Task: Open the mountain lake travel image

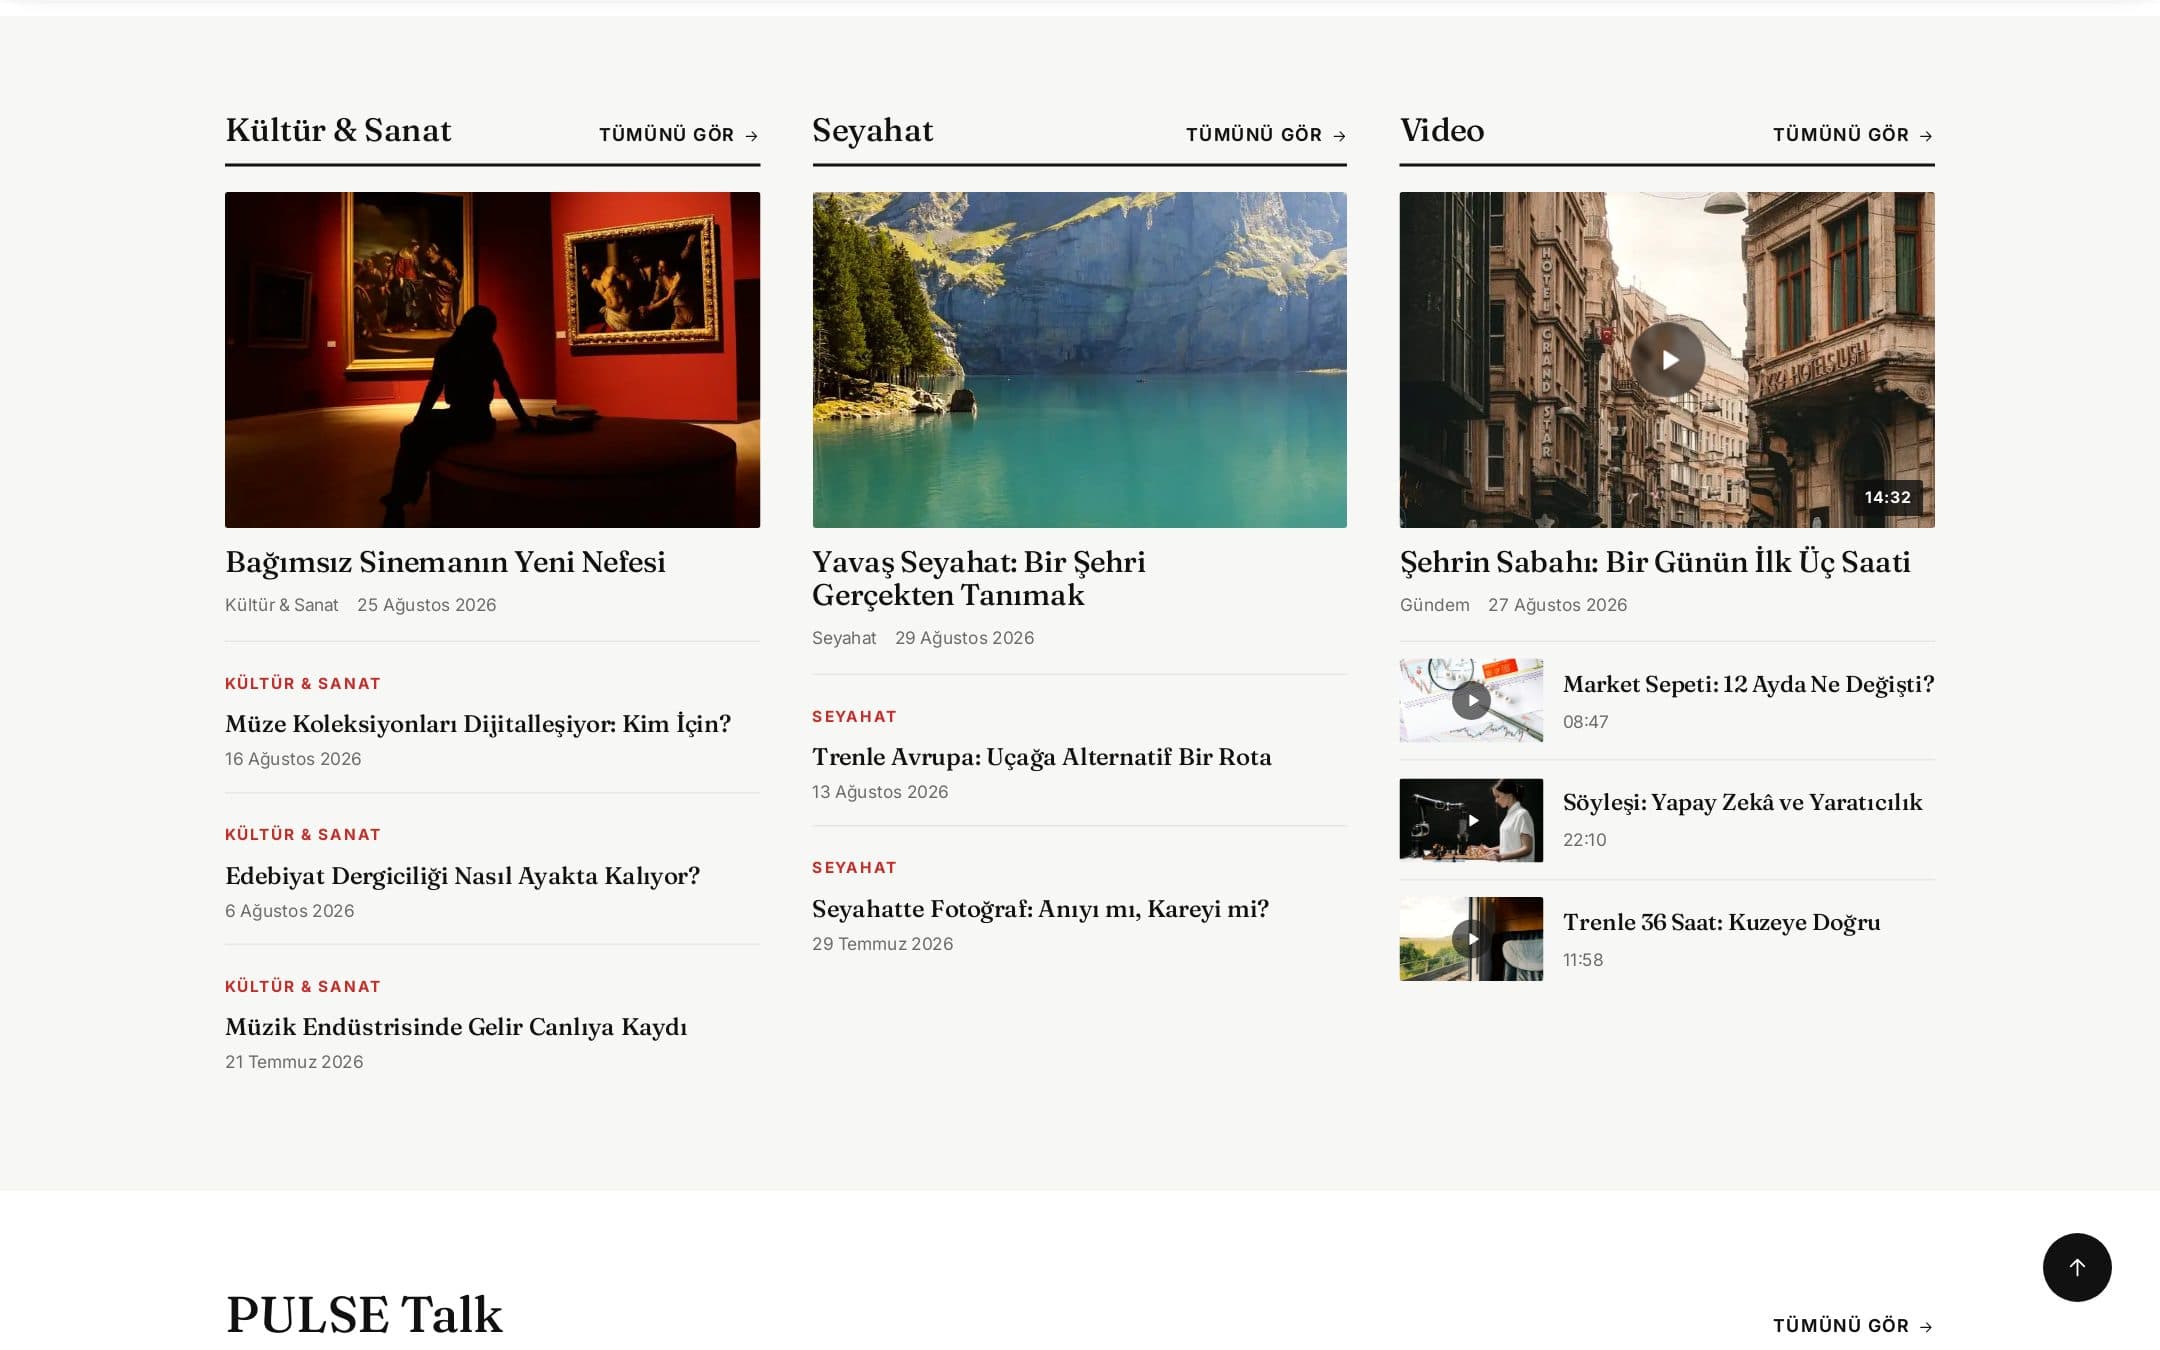Action: click(1079, 360)
